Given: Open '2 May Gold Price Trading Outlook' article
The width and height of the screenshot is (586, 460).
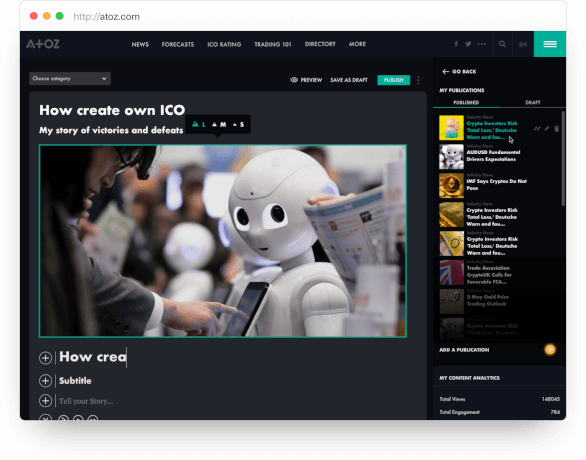Looking at the screenshot, I should [x=488, y=300].
